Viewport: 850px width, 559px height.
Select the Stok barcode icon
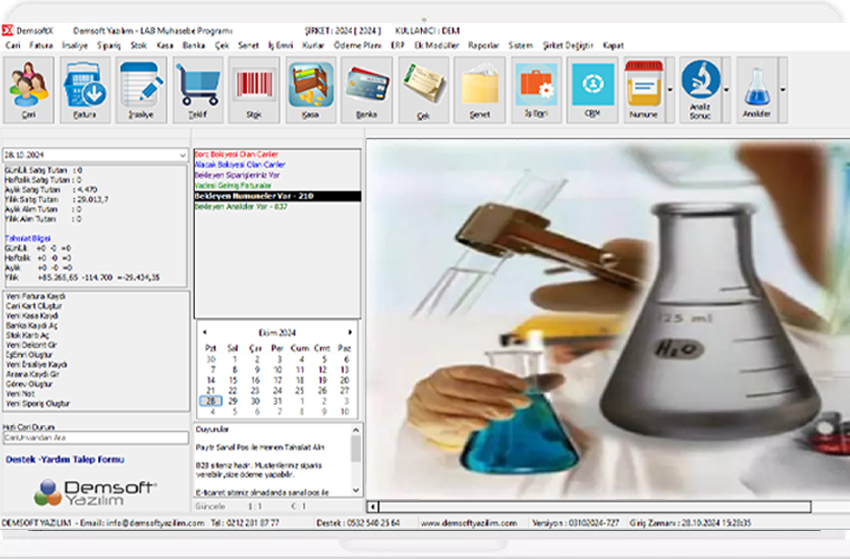[254, 89]
